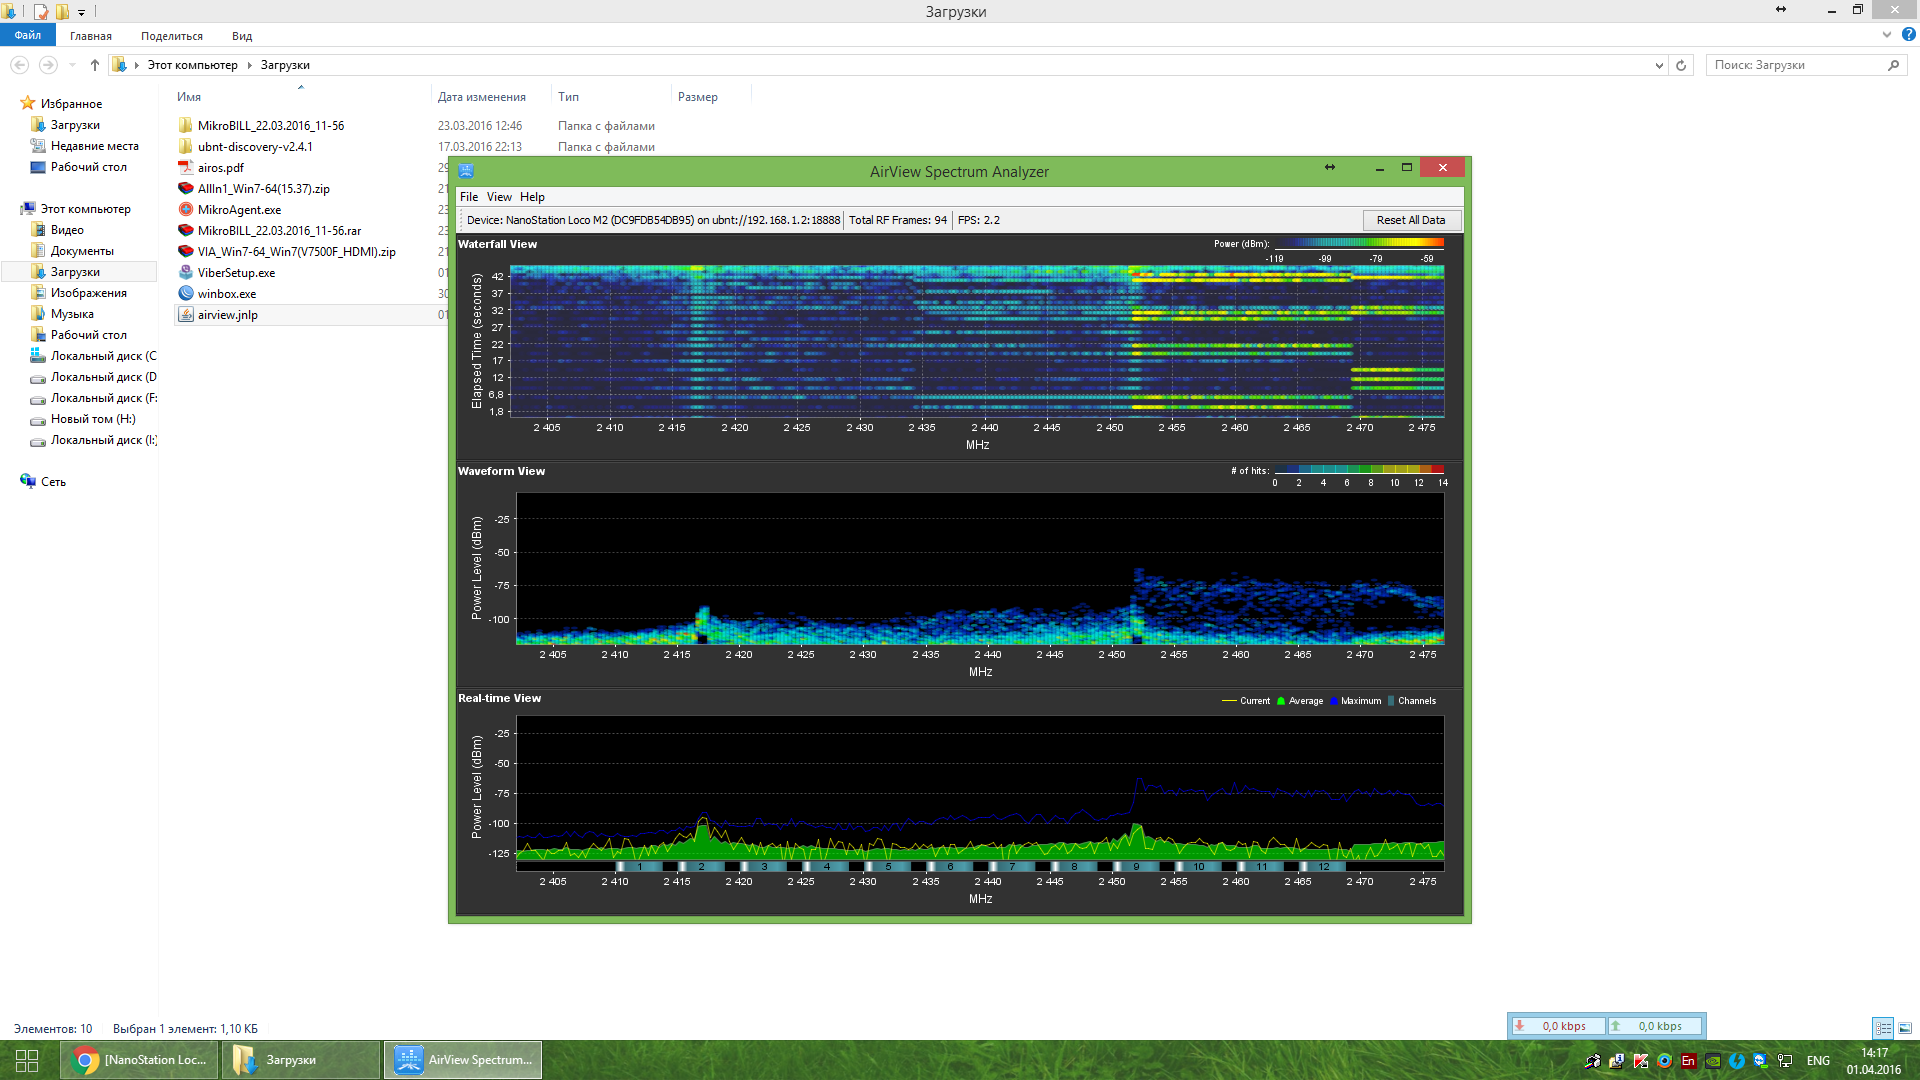Screen dimensions: 1920x1080
Task: Open the File menu in AirView
Action: tap(469, 197)
